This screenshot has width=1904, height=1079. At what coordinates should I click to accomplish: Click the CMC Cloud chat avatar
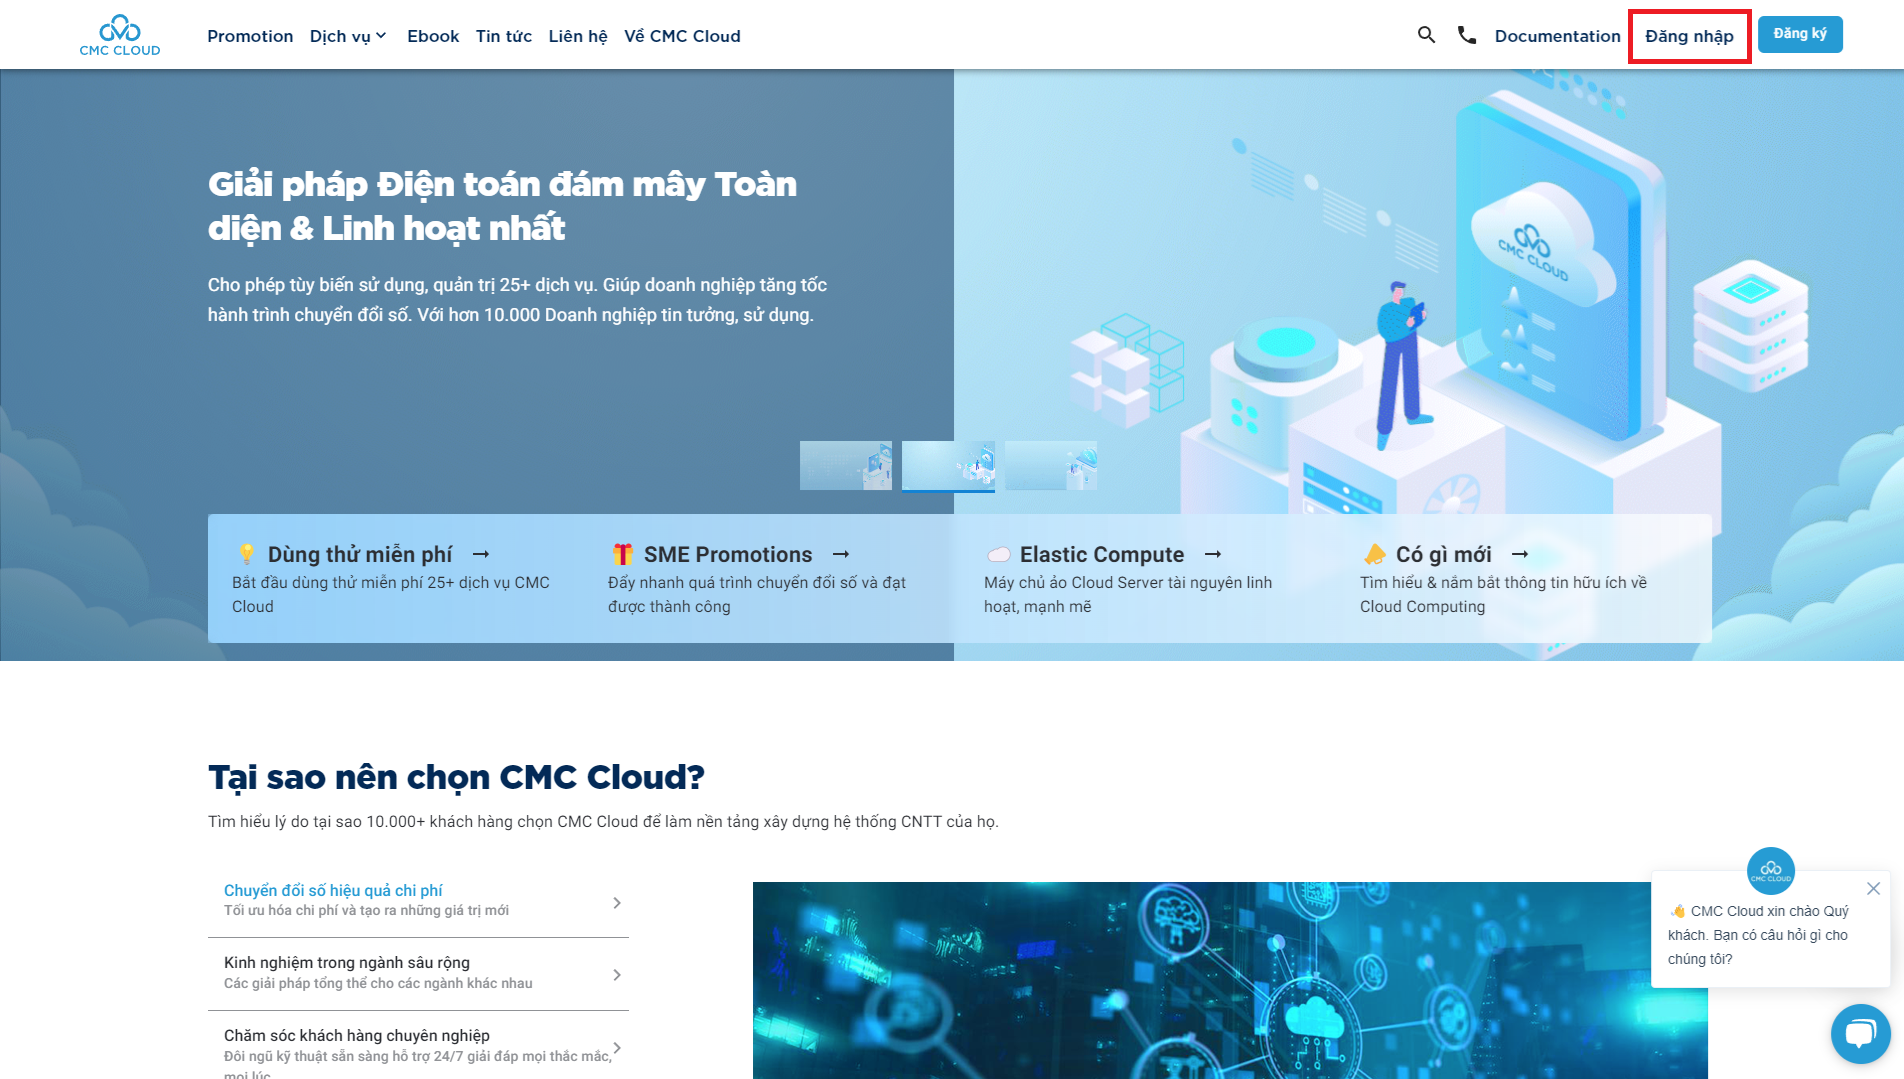coord(1770,871)
